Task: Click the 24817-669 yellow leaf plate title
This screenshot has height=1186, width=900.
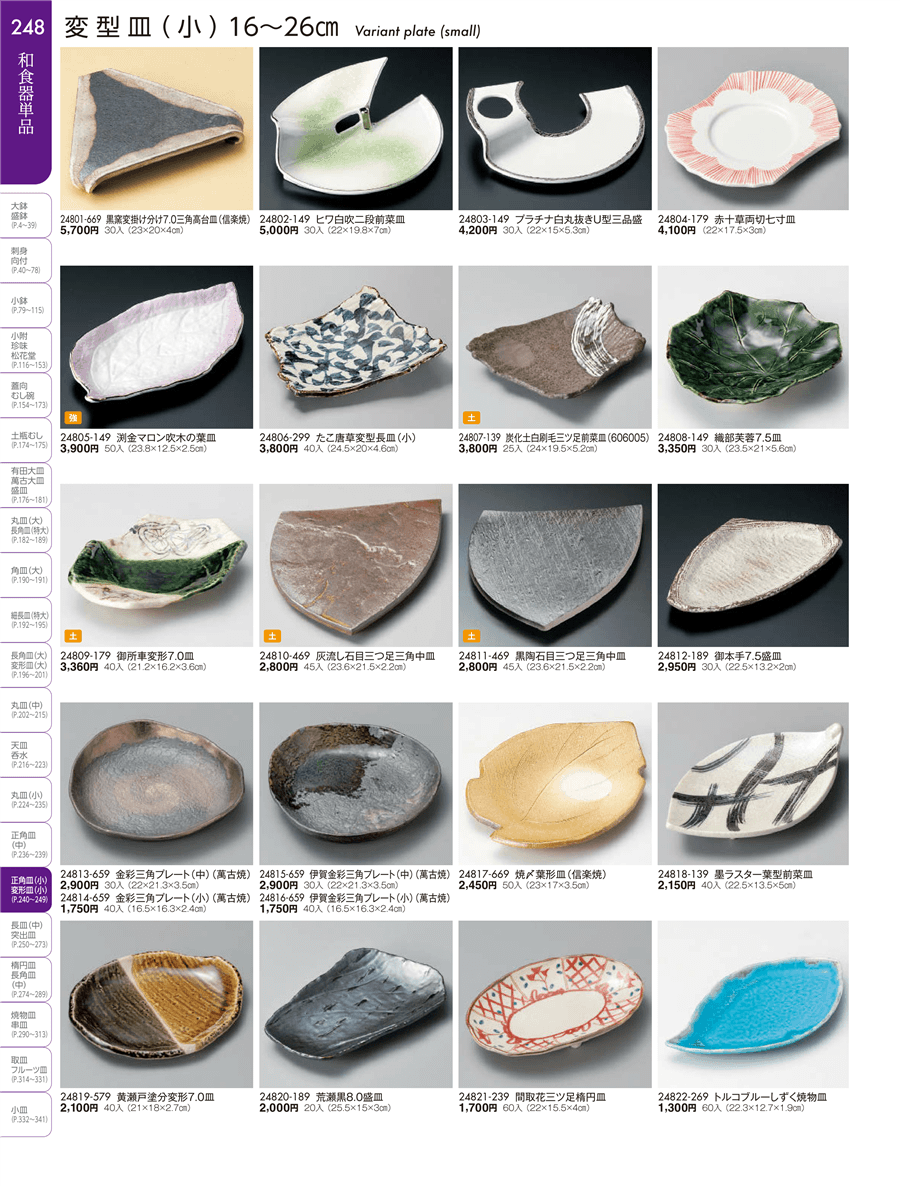Action: (532, 874)
